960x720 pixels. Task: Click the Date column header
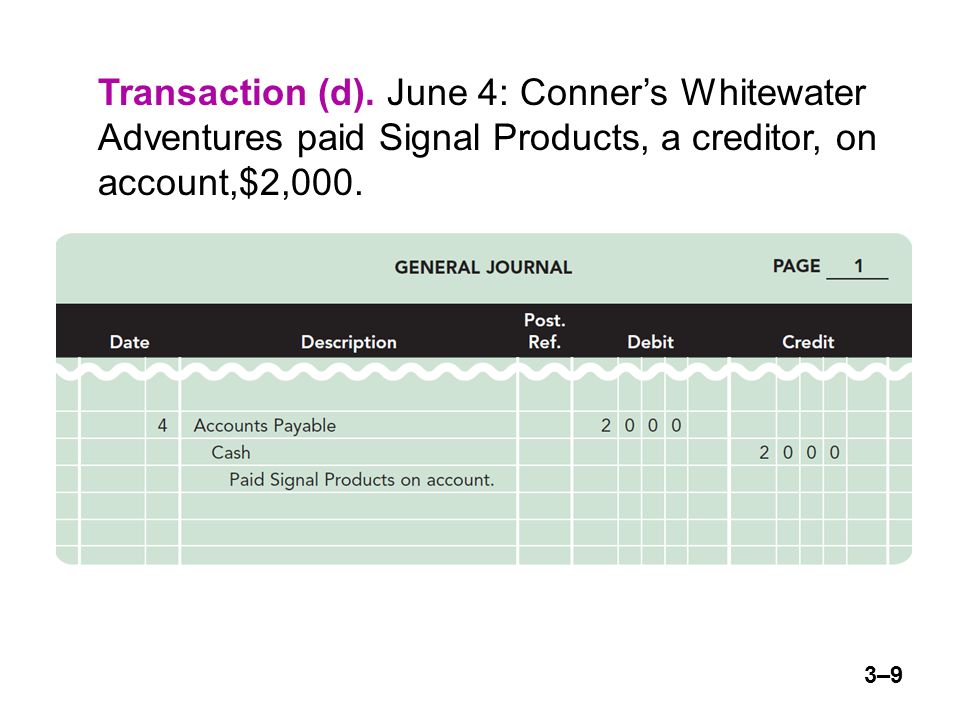(129, 342)
